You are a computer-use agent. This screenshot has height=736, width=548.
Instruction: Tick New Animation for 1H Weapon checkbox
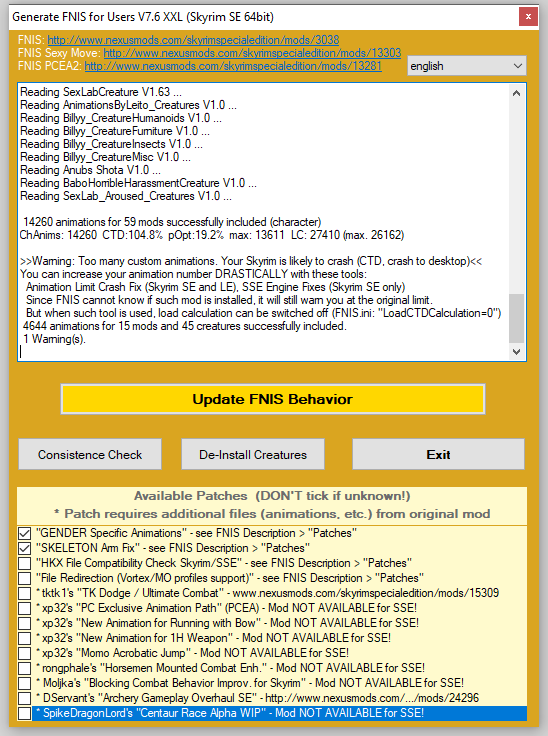(24, 638)
